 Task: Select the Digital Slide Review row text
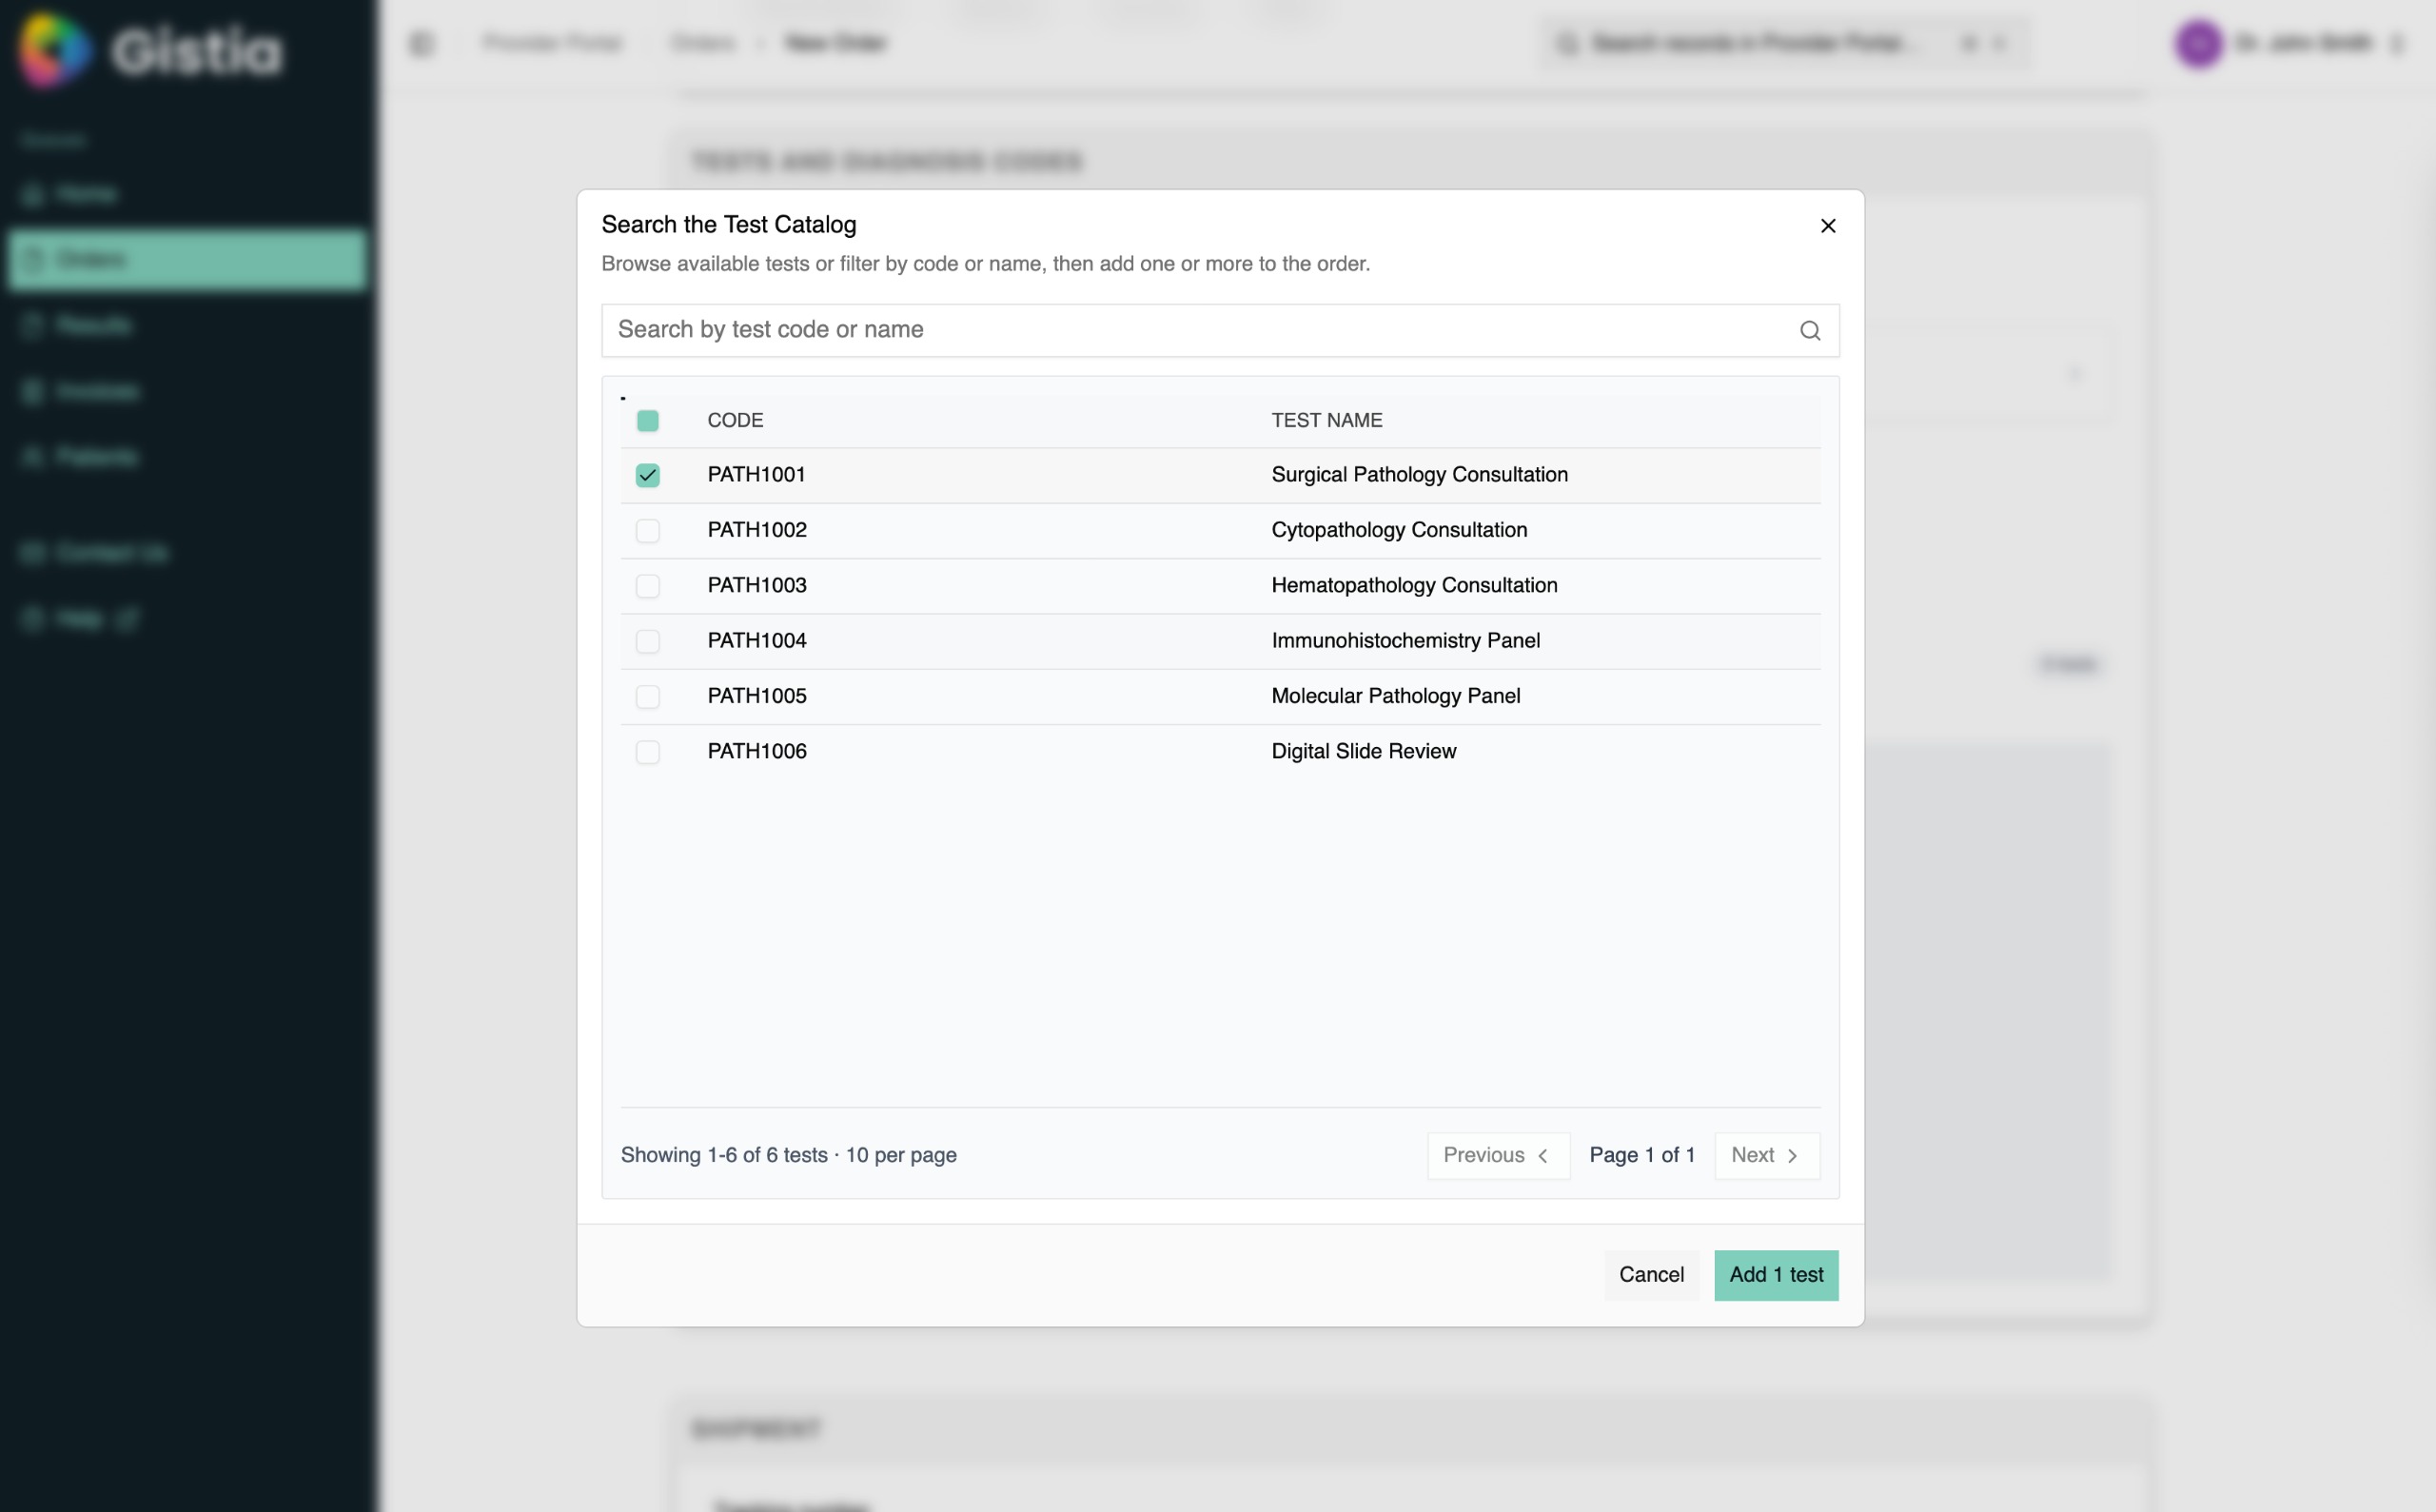[1363, 752]
